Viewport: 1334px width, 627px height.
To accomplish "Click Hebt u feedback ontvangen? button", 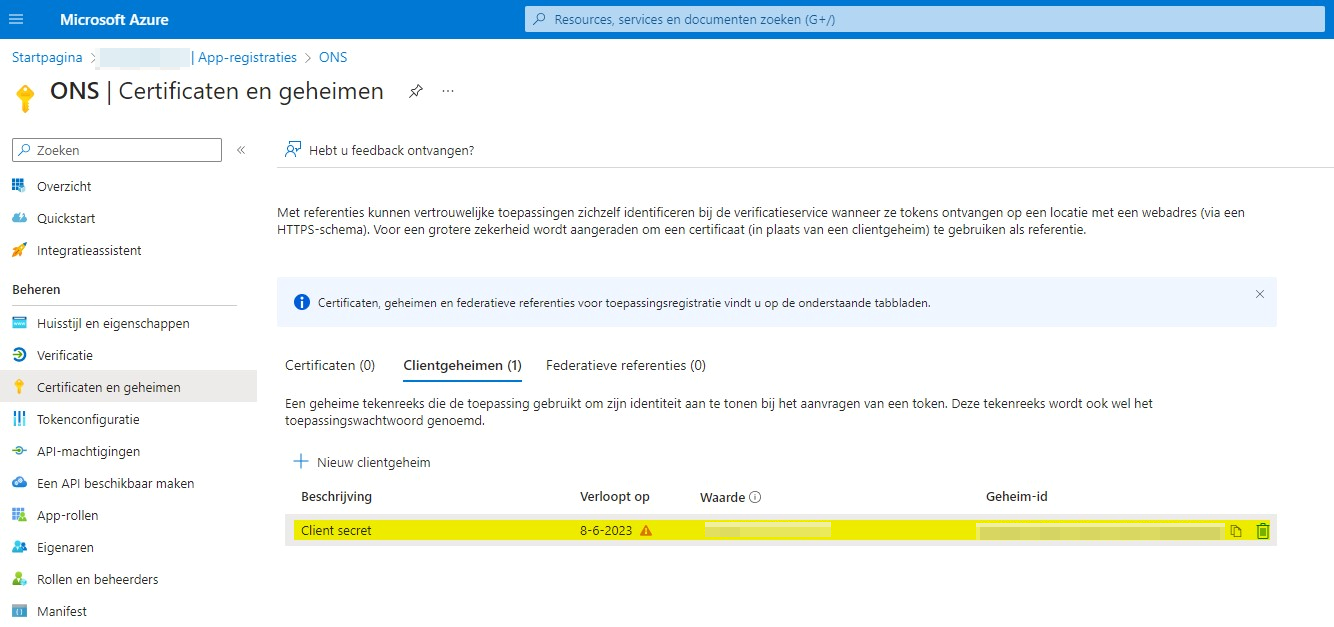I will pos(379,150).
